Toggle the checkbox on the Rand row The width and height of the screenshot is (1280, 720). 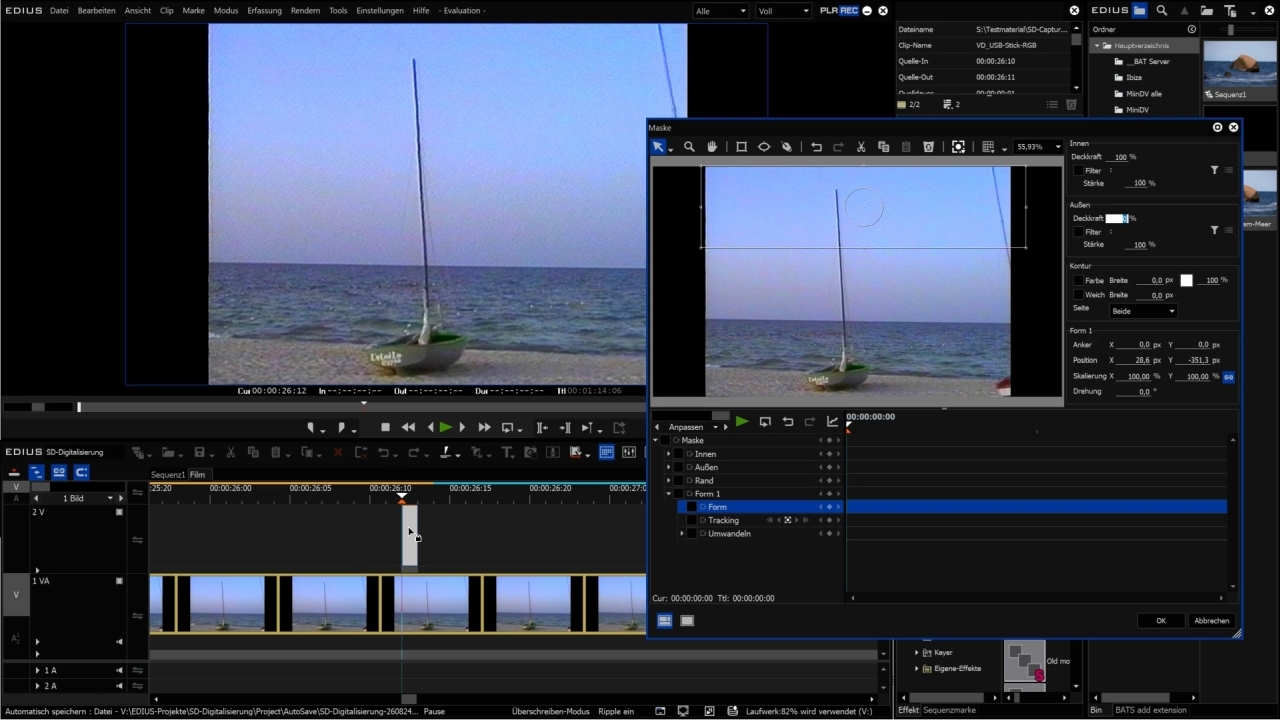[678, 481]
